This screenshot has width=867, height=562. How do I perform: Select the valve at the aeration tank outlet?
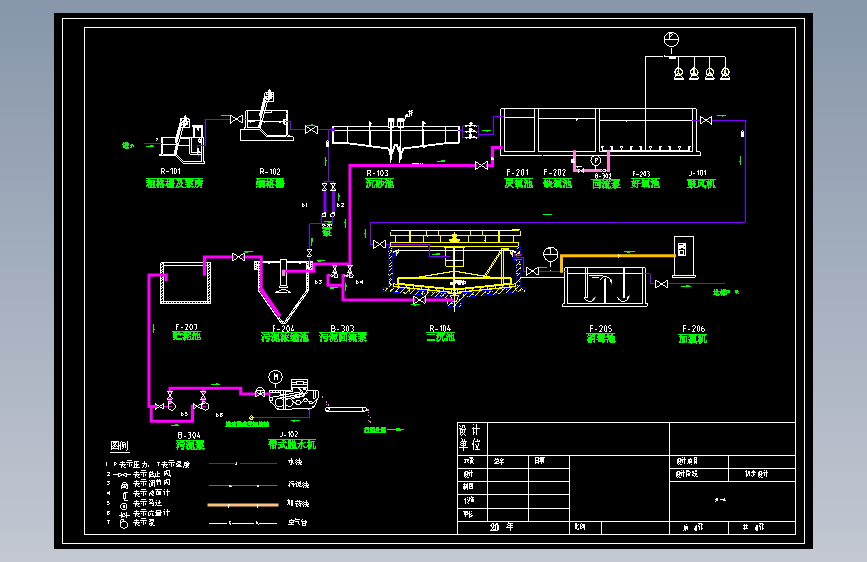click(706, 120)
